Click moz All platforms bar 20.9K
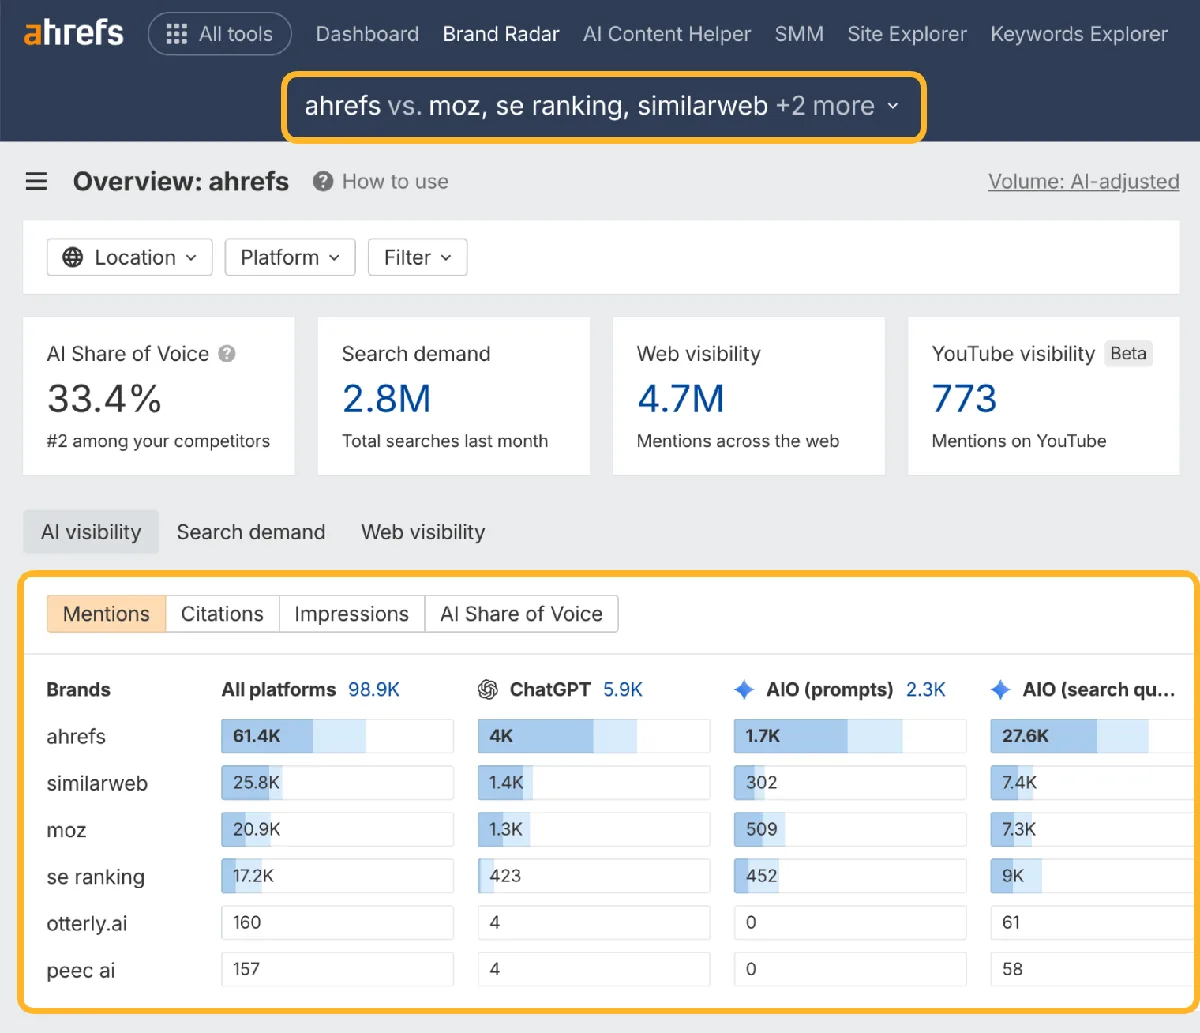This screenshot has height=1033, width=1200. 337,829
